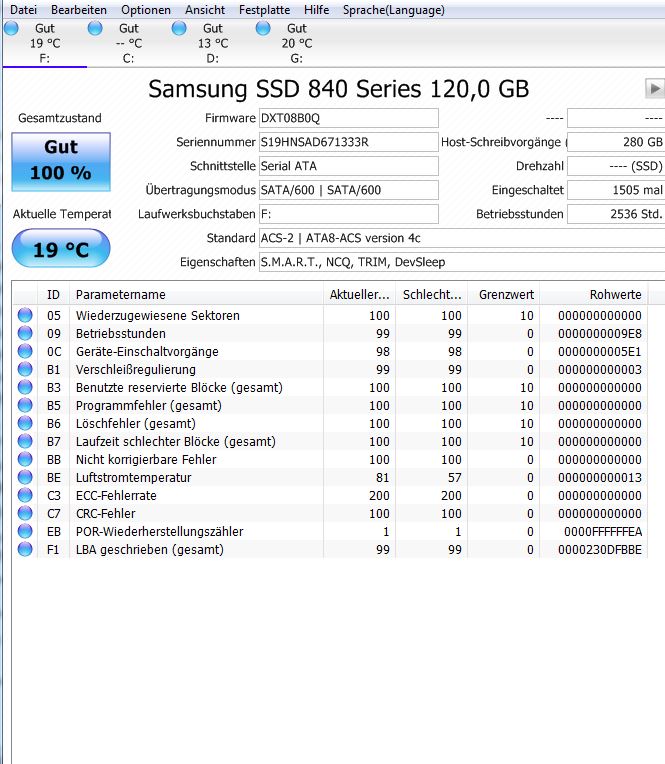Click the Eigenschaften field with S.M.A.R.T.
The width and height of the screenshot is (665, 764).
point(462,262)
